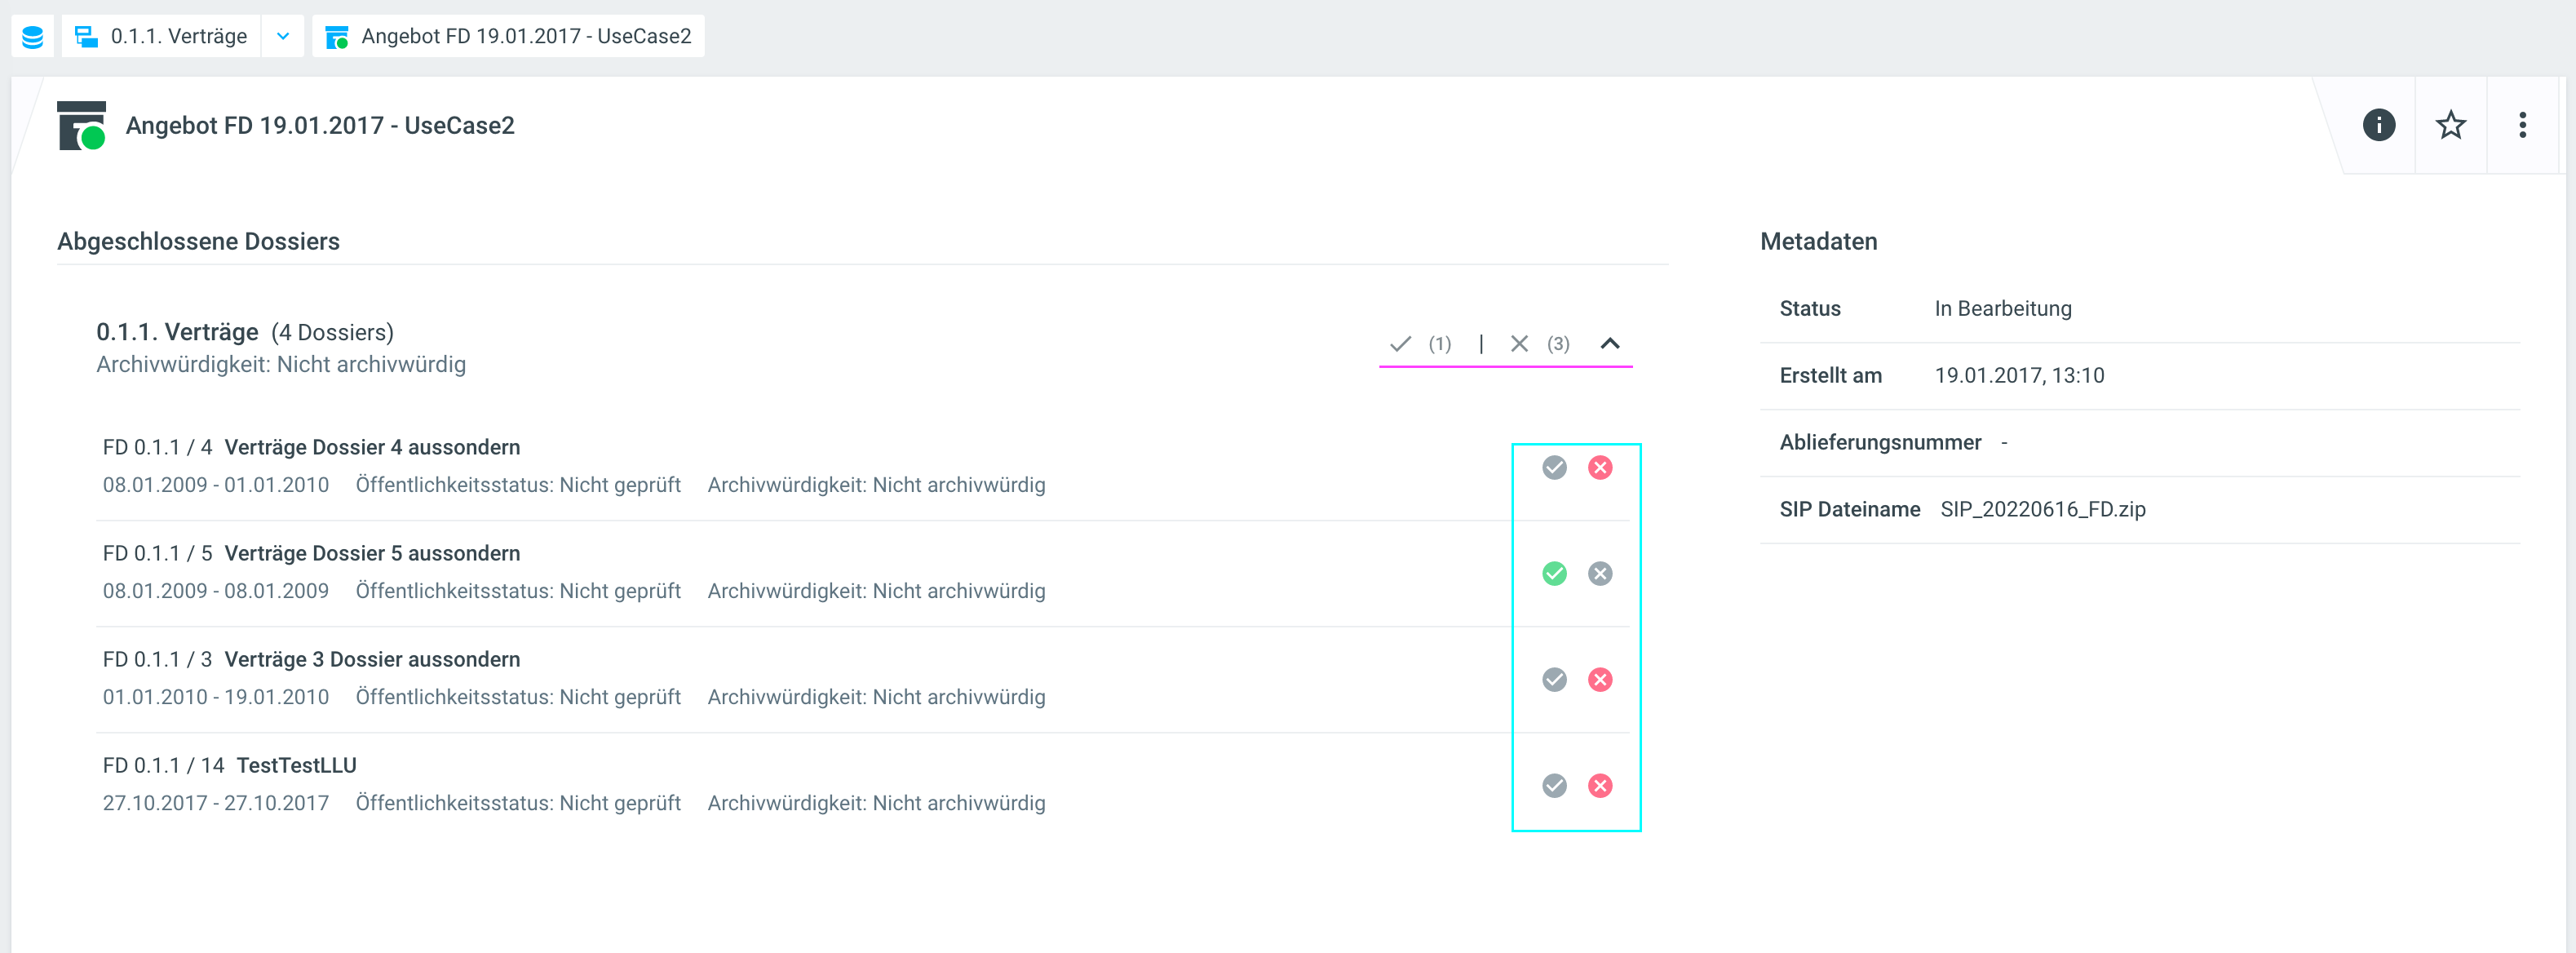Collapse the 0.1.1. Verträge dossier group
The height and width of the screenshot is (953, 2576).
(1609, 344)
